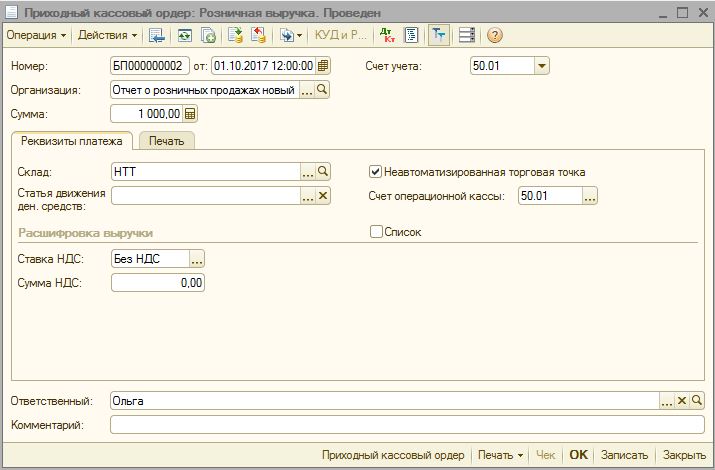Open the Операция dropdown menu
Image resolution: width=715 pixels, height=470 pixels.
coord(36,35)
